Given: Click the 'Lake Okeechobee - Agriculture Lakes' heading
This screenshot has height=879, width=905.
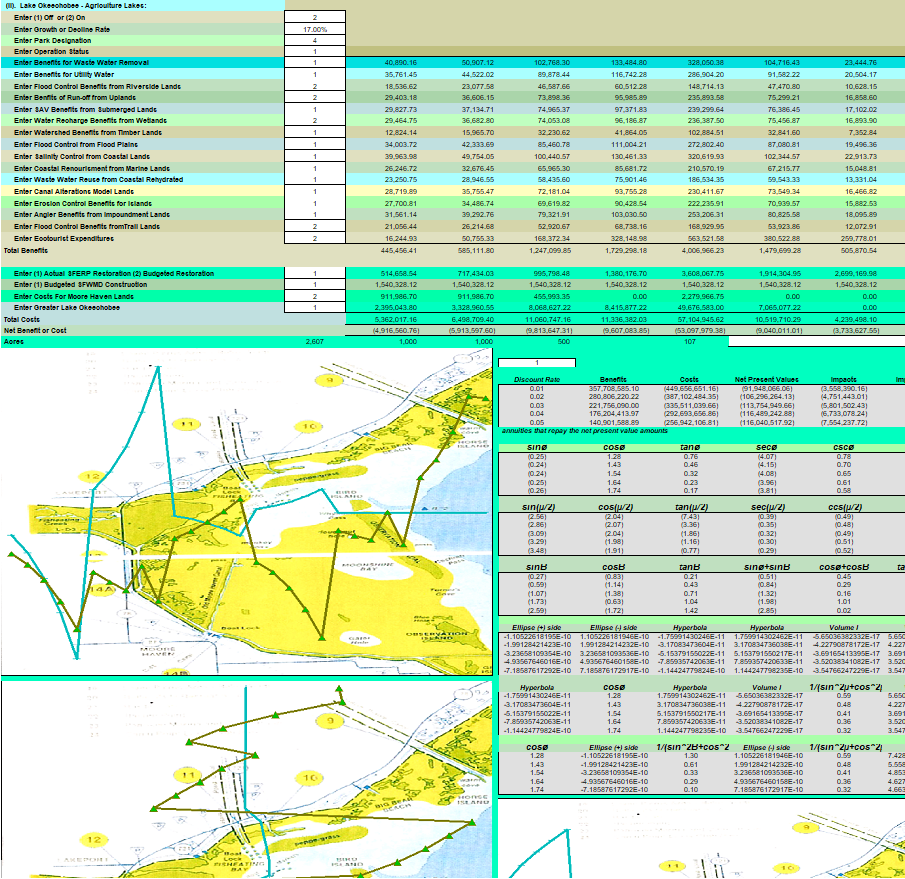Looking at the screenshot, I should 74,5.
